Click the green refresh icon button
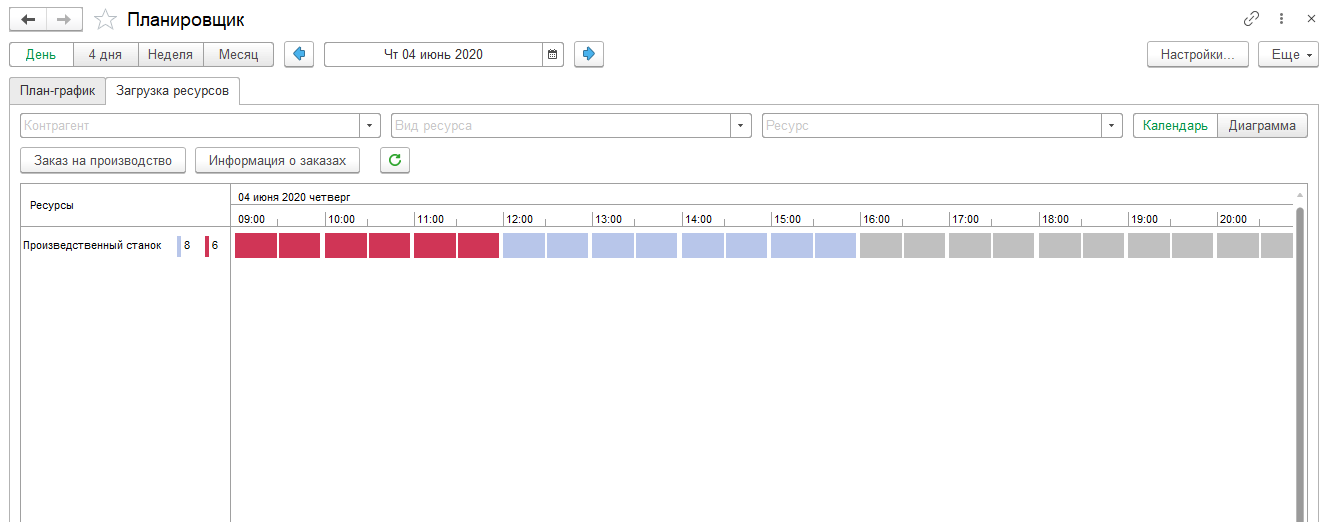Screen dimensions: 1326x522 pyautogui.click(x=395, y=160)
